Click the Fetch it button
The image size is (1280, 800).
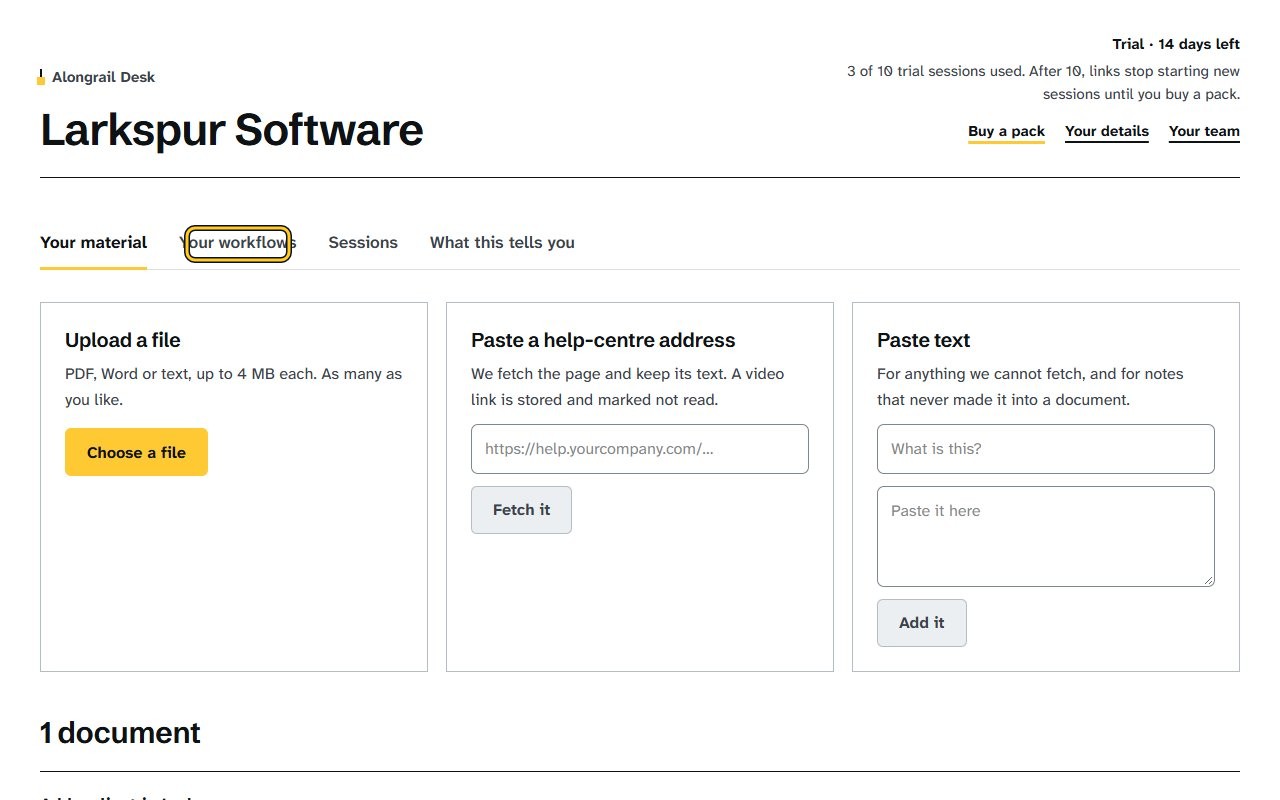521,510
